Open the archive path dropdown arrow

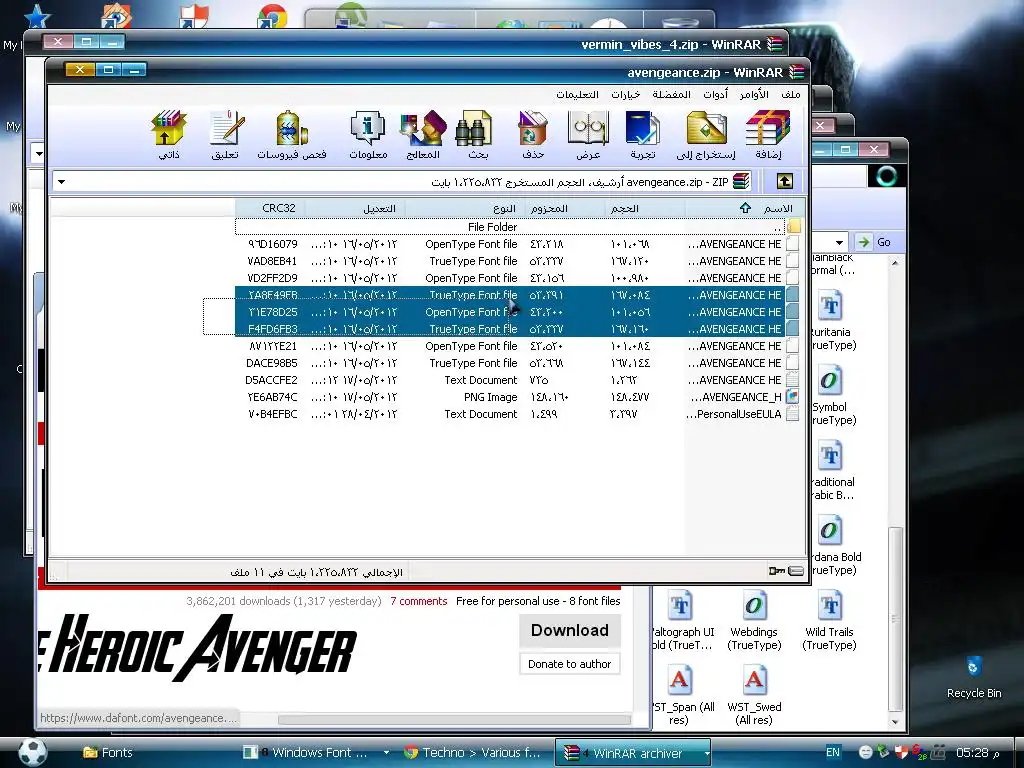pos(61,182)
